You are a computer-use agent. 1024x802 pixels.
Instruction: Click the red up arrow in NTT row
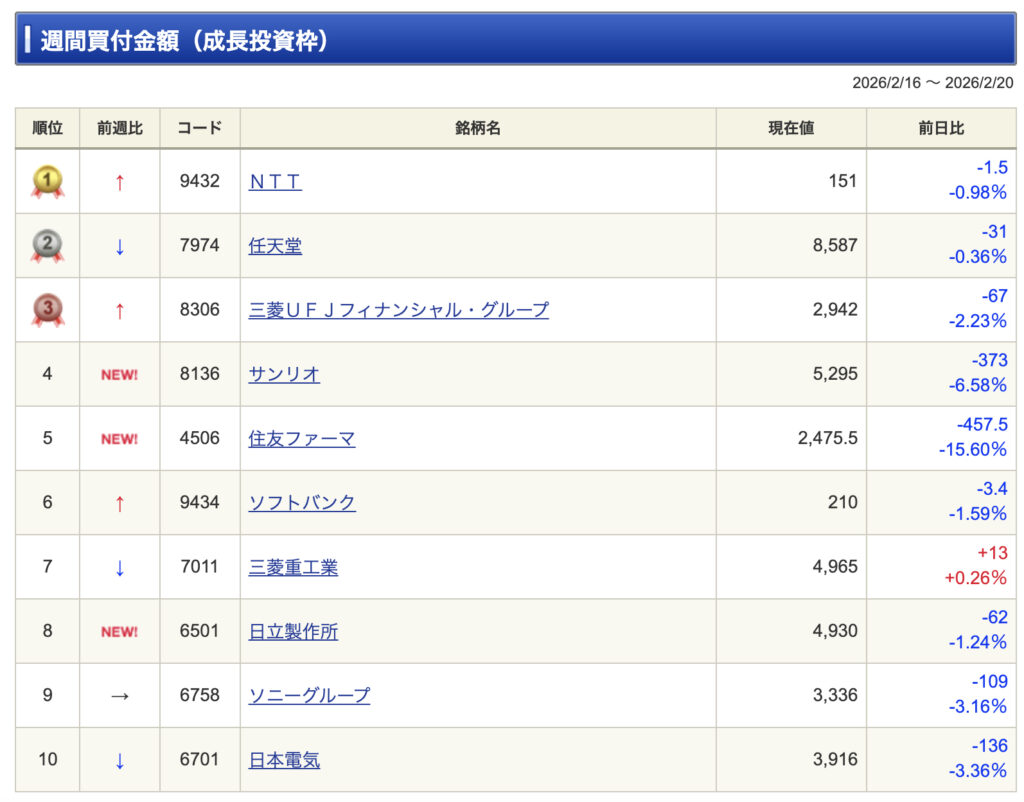pos(120,182)
